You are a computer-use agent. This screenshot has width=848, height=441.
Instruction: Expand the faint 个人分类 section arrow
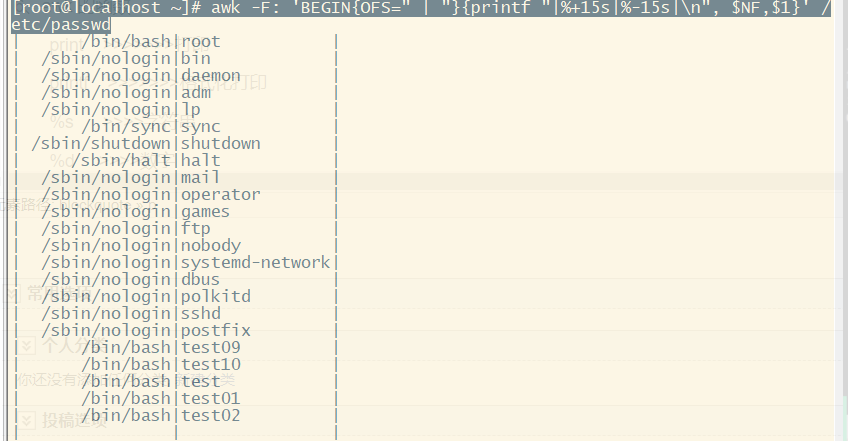coord(27,346)
